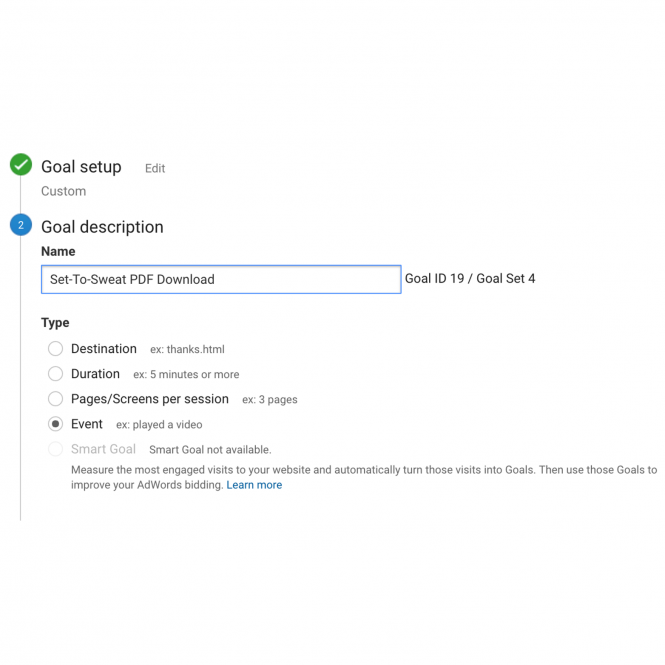Click the Duration label text
Image resolution: width=665 pixels, height=665 pixels.
[95, 374]
